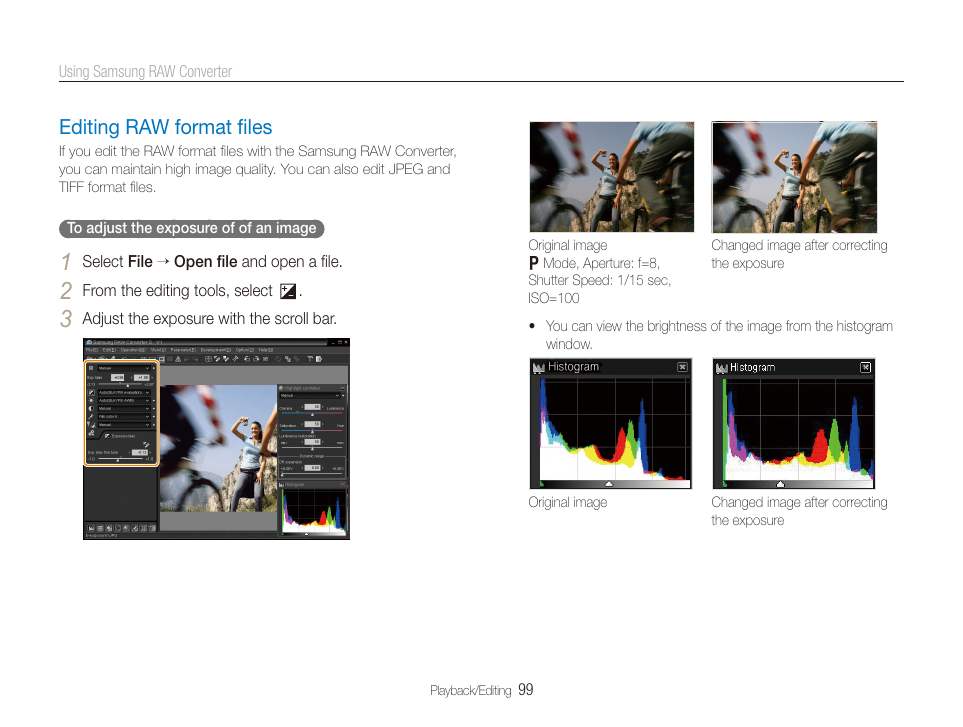Click the embedded histogram graph in RAW Converter
This screenshot has height=727, width=963.
click(314, 511)
